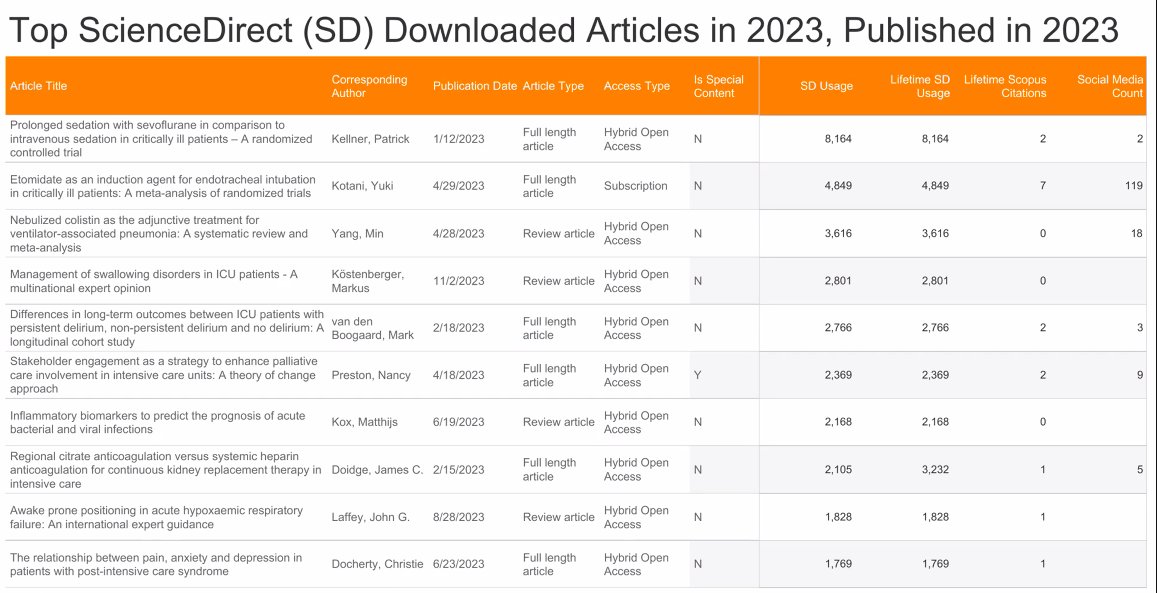Select social media count 119
Screen dimensions: 1157x593
1135,186
